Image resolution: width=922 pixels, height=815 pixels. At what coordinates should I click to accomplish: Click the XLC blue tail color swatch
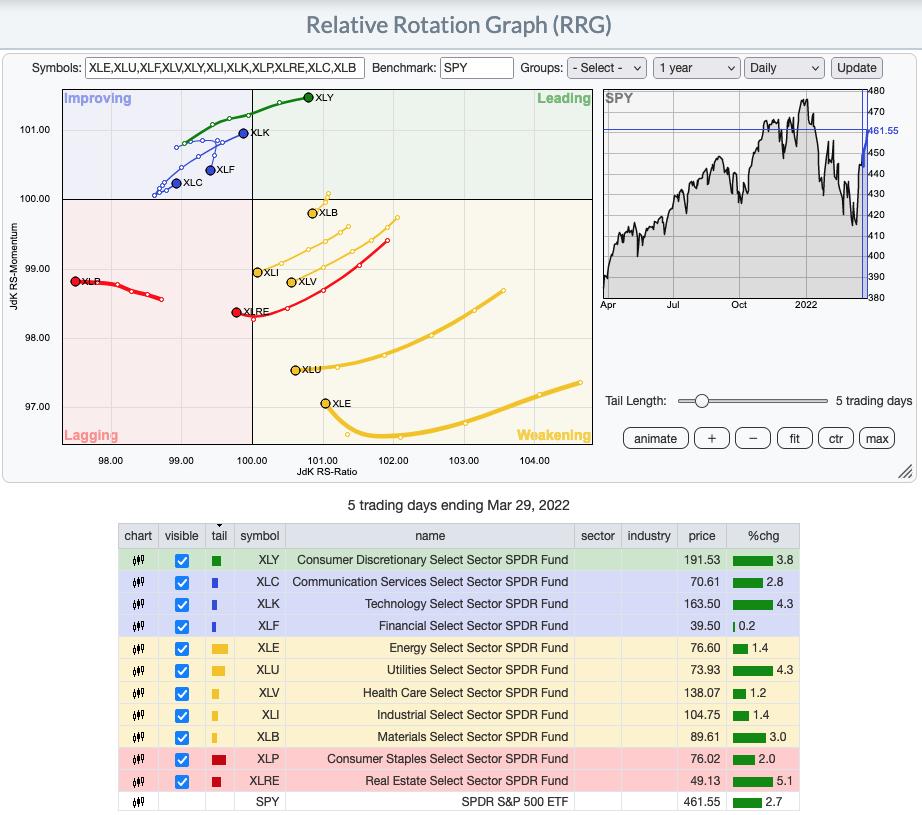pyautogui.click(x=215, y=583)
